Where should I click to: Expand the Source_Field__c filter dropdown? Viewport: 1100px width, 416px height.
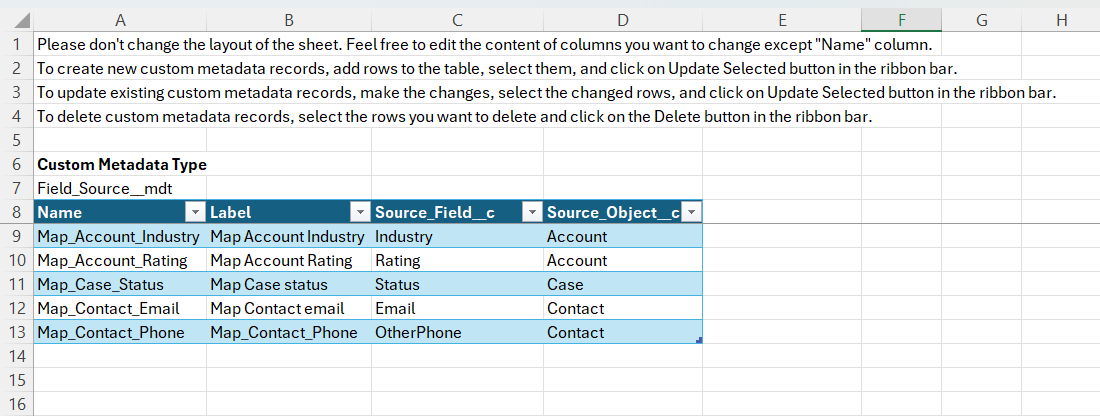pyautogui.click(x=533, y=213)
